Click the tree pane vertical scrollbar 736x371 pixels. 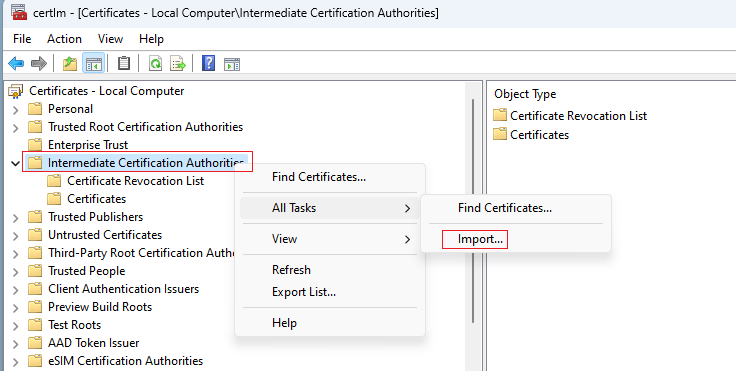[x=473, y=211]
